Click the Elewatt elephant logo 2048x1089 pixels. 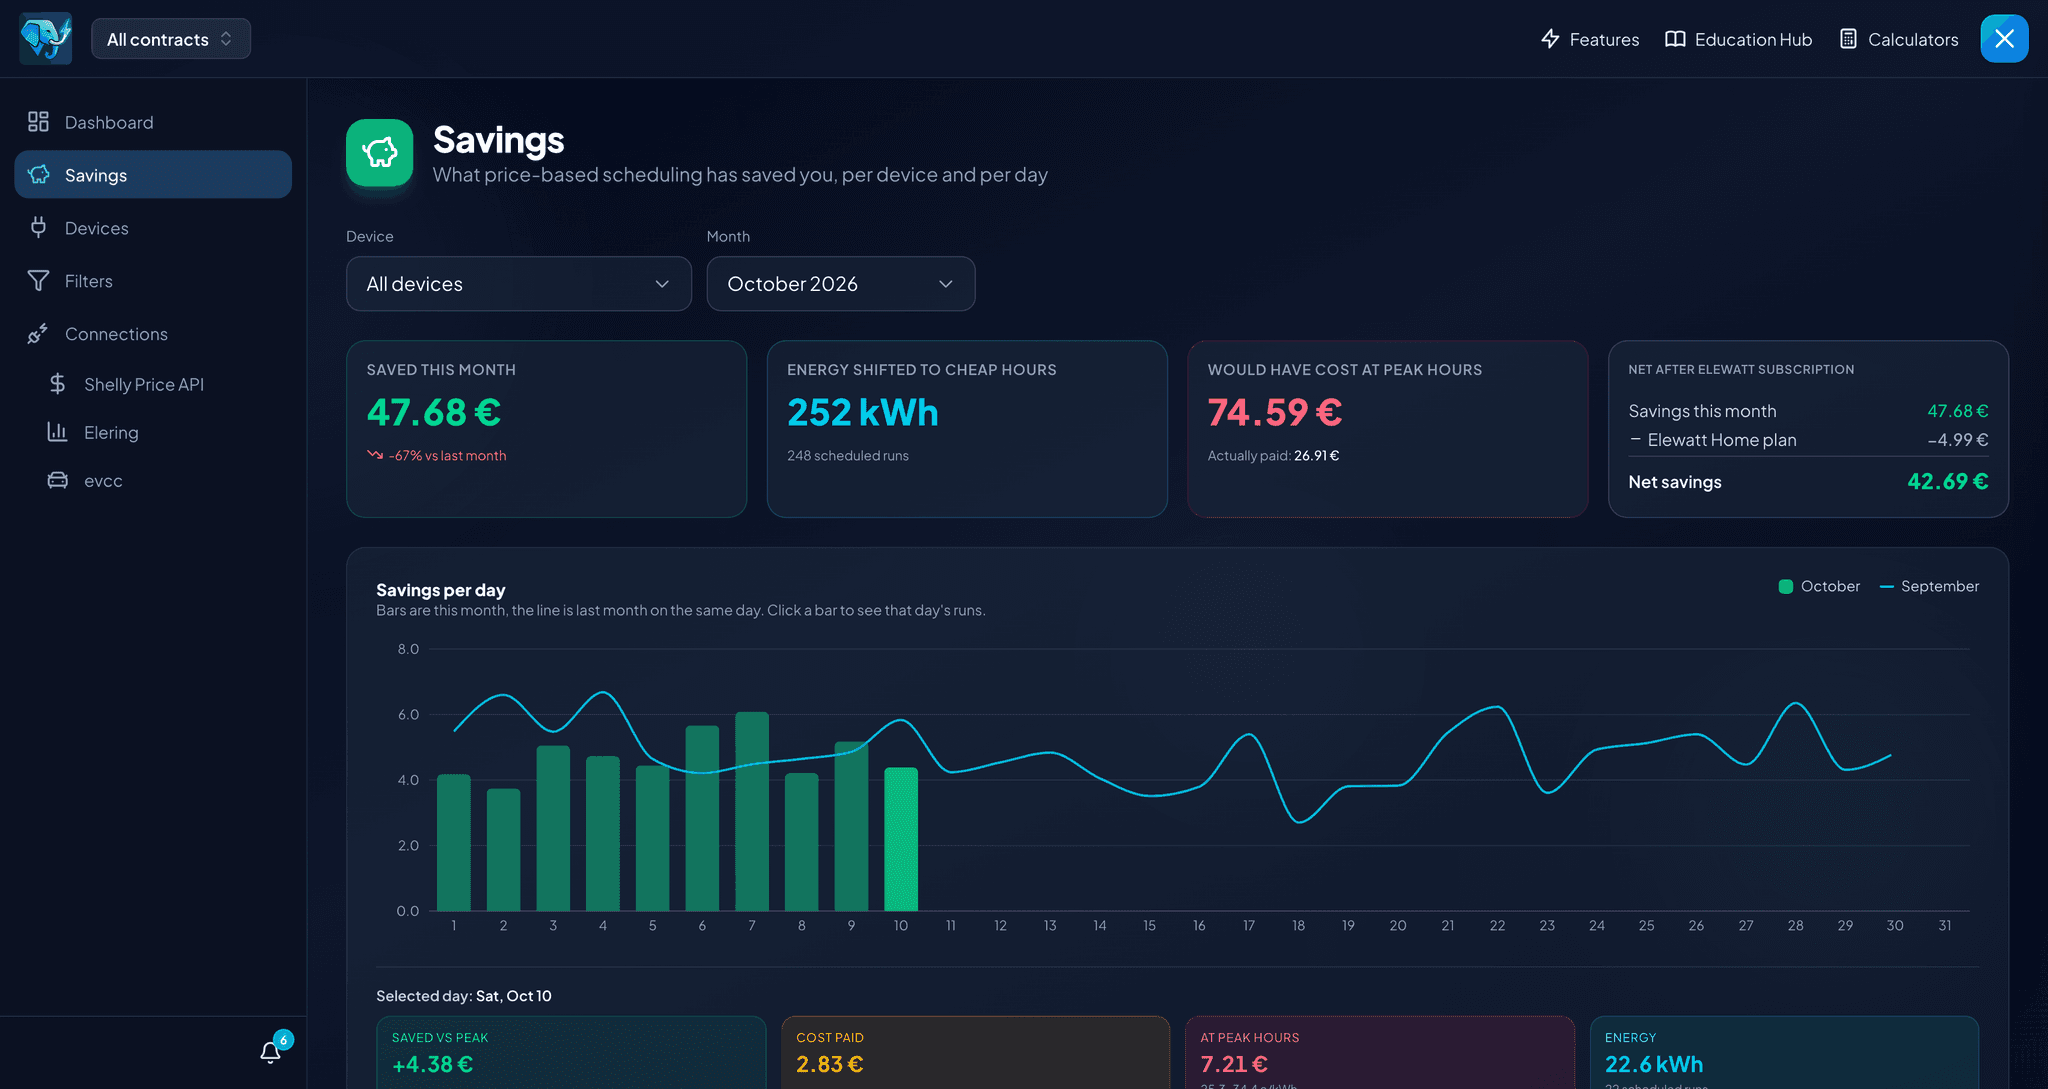coord(45,38)
